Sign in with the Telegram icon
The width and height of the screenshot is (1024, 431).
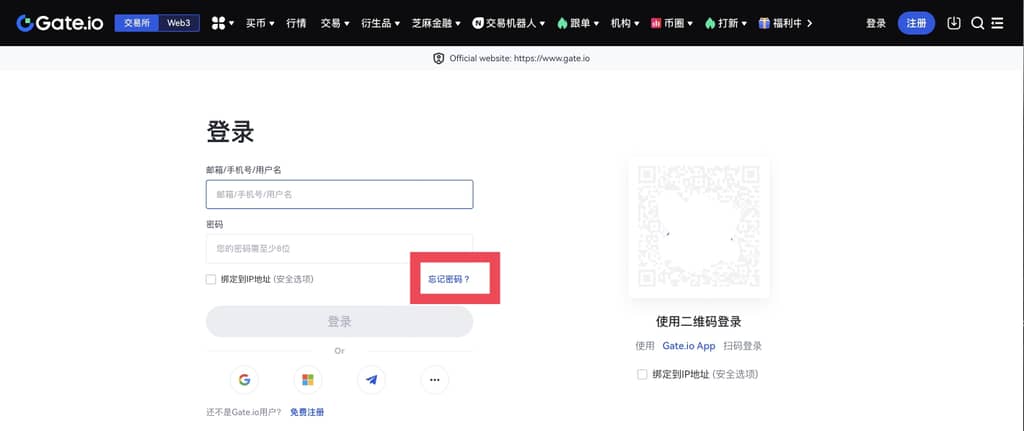pyautogui.click(x=371, y=379)
